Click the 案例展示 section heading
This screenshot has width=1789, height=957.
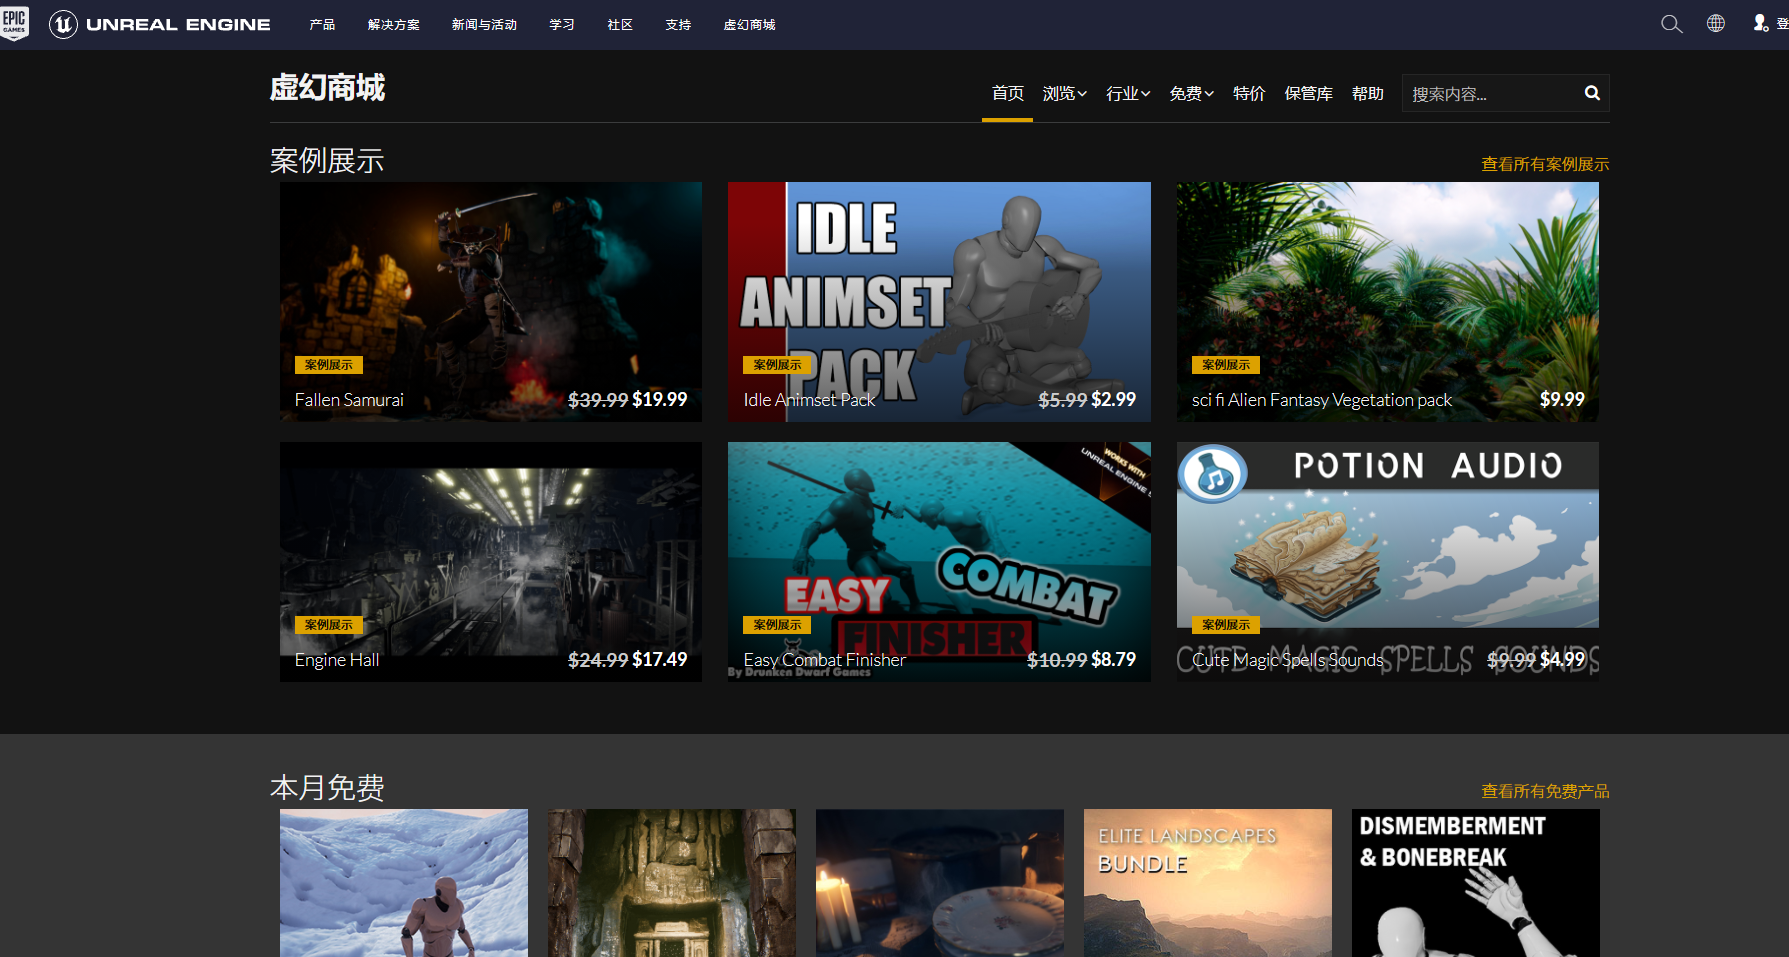point(327,160)
